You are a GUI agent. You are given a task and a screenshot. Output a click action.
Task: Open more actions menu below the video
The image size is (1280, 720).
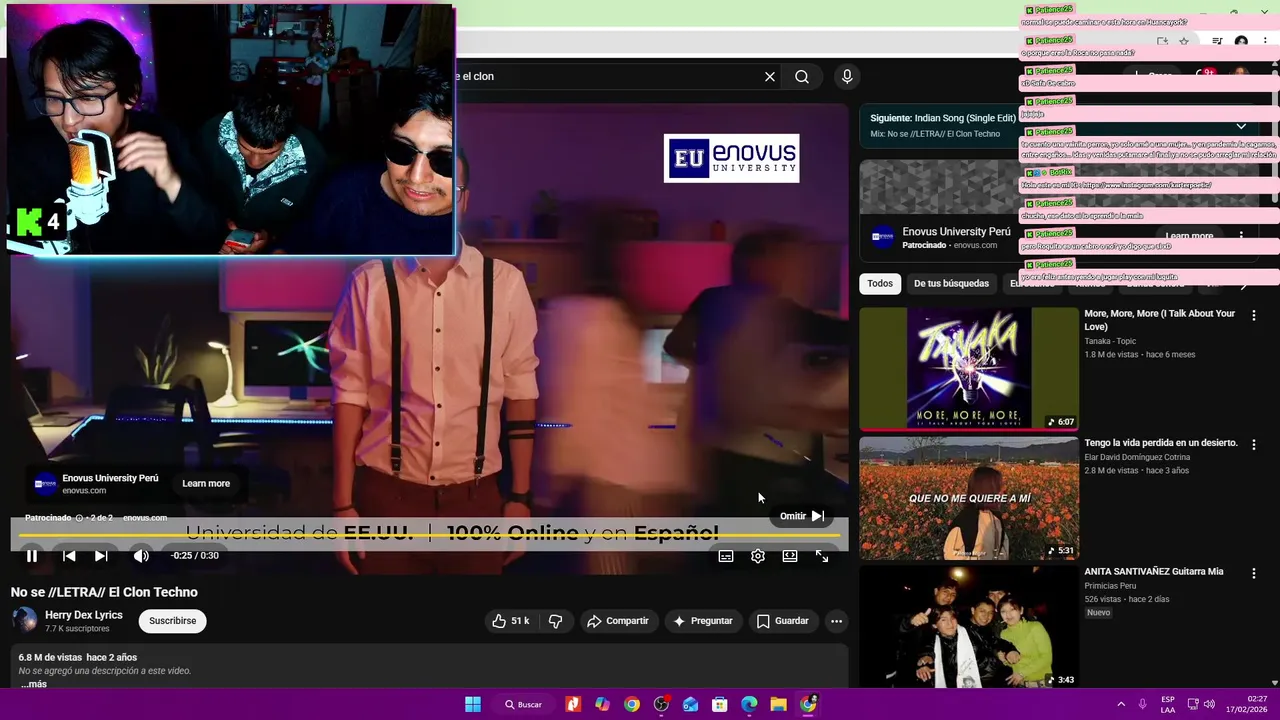[x=836, y=621]
